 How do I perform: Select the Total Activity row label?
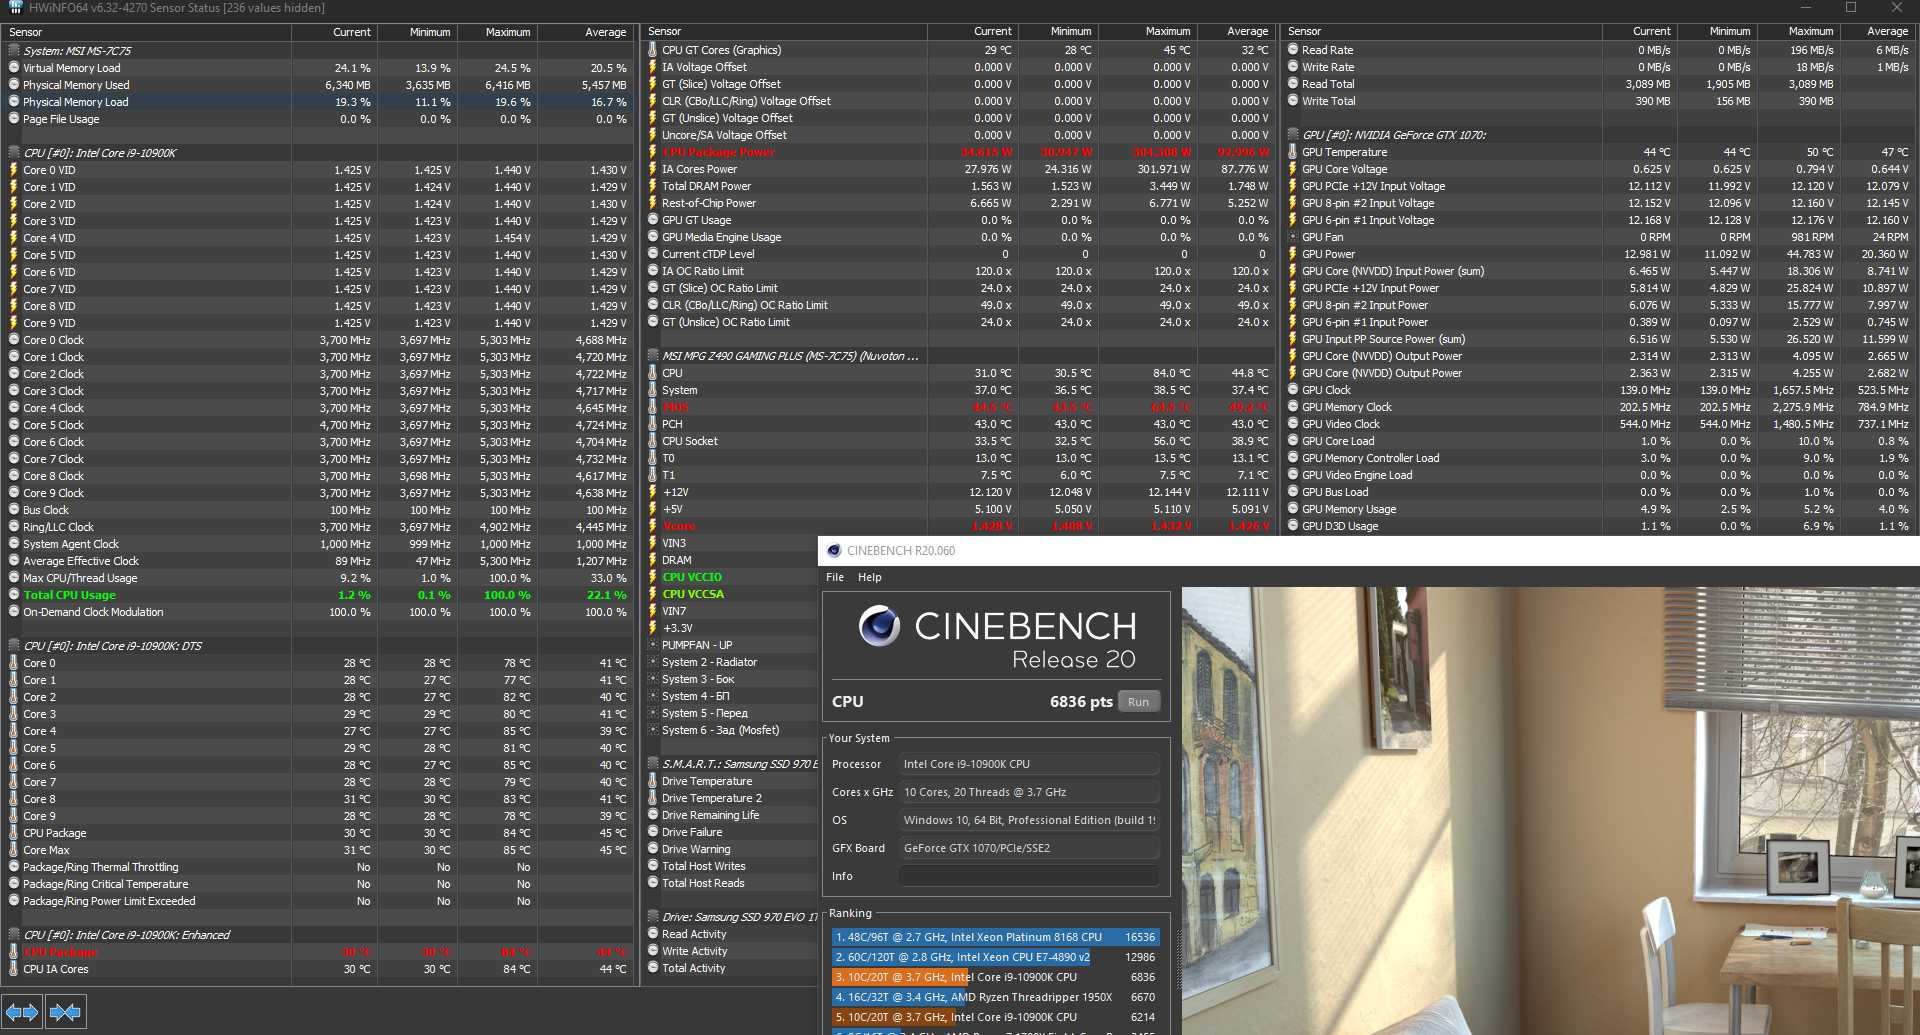click(694, 968)
